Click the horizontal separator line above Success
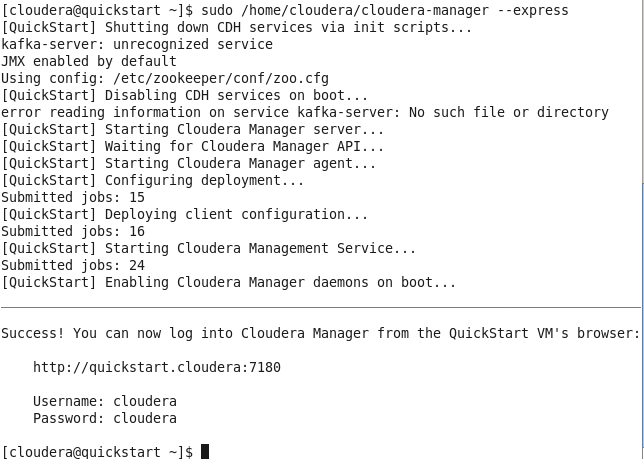The image size is (644, 459). tap(321, 307)
